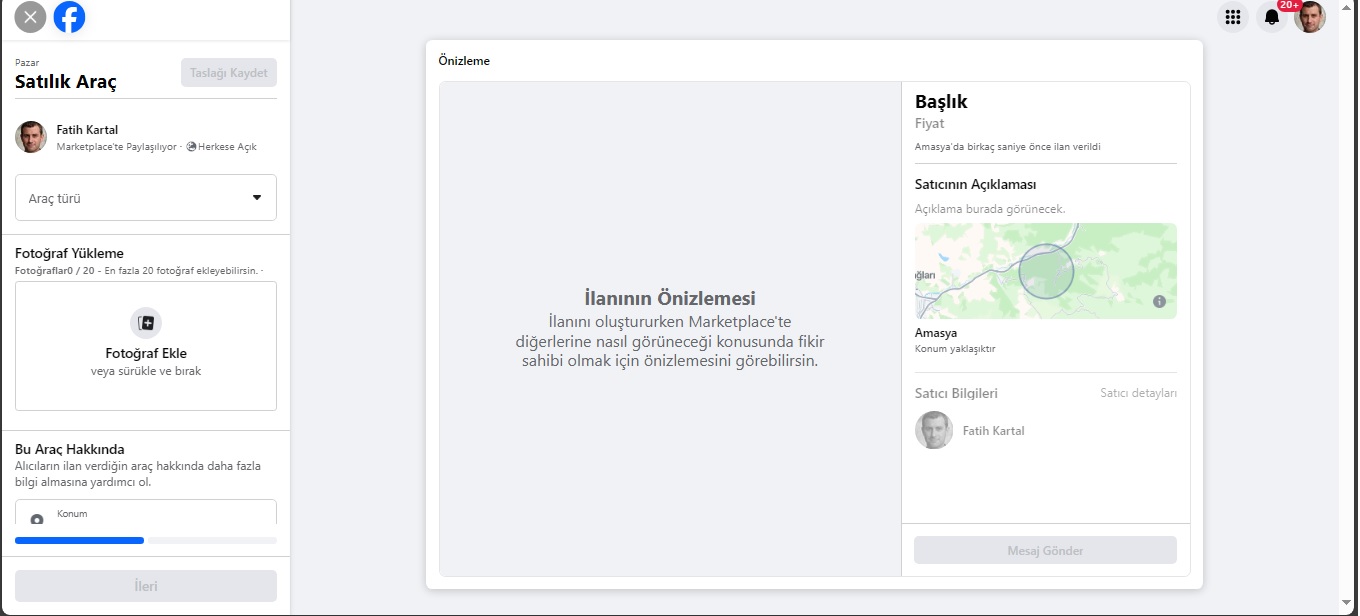Click the add photo icon
Screen dimensions: 1360x616
point(146,323)
